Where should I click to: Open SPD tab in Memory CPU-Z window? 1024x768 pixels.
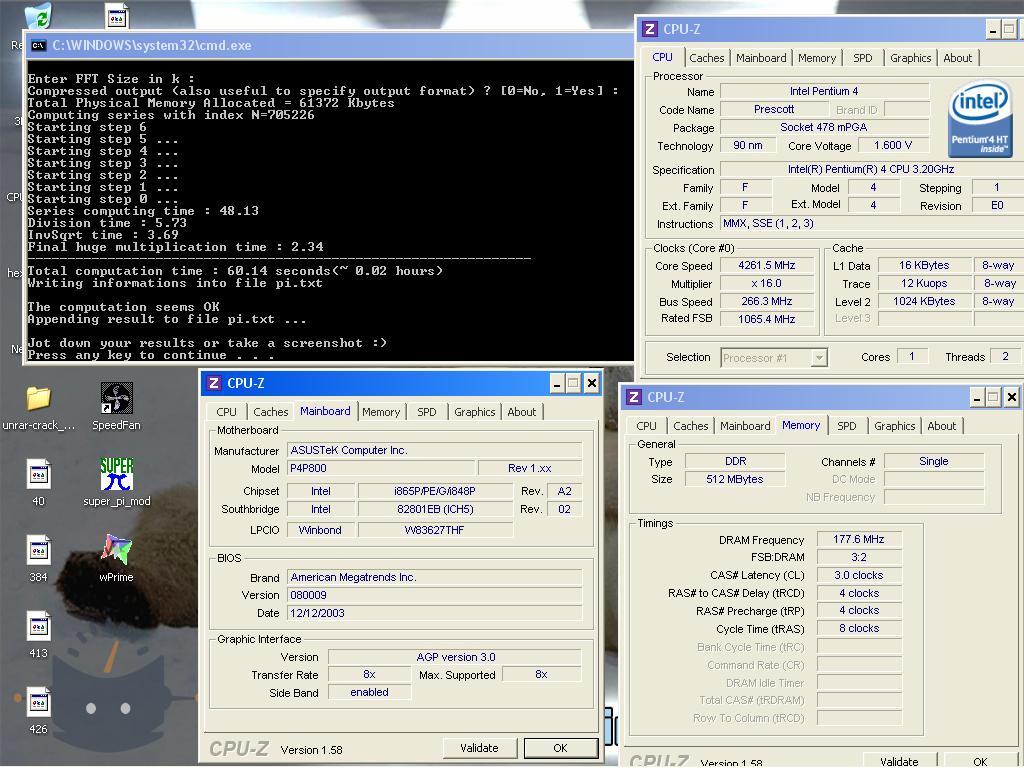(x=846, y=426)
